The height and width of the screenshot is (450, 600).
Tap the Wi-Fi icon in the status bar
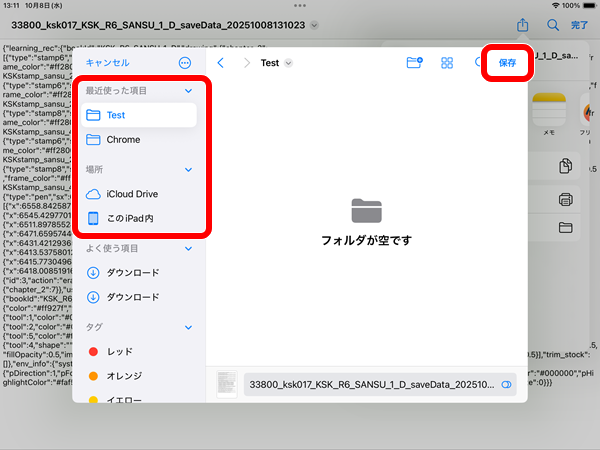pyautogui.click(x=556, y=5)
